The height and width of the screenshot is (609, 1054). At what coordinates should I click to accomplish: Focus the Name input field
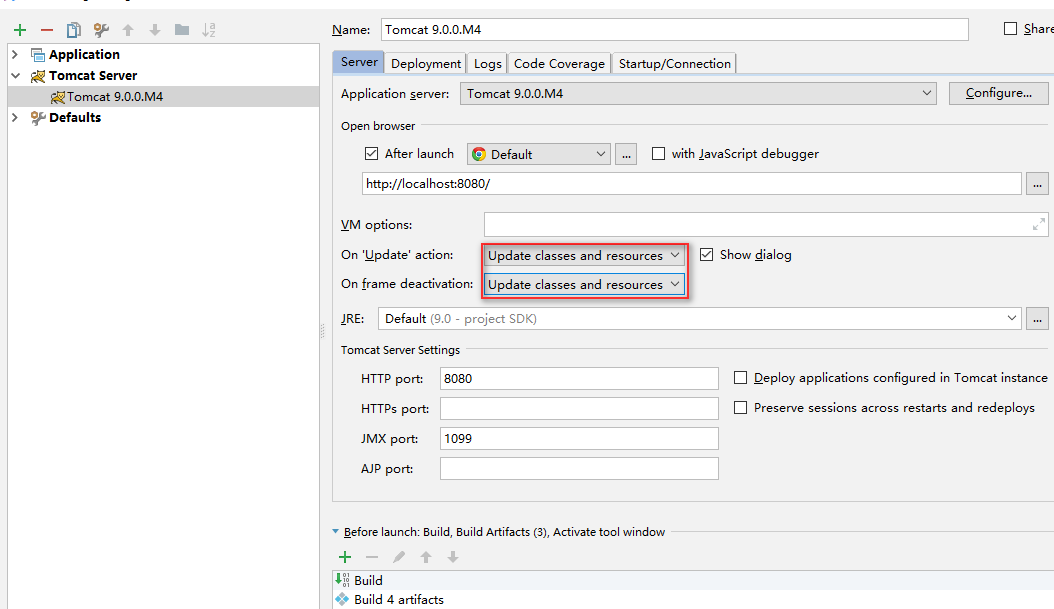pyautogui.click(x=675, y=30)
